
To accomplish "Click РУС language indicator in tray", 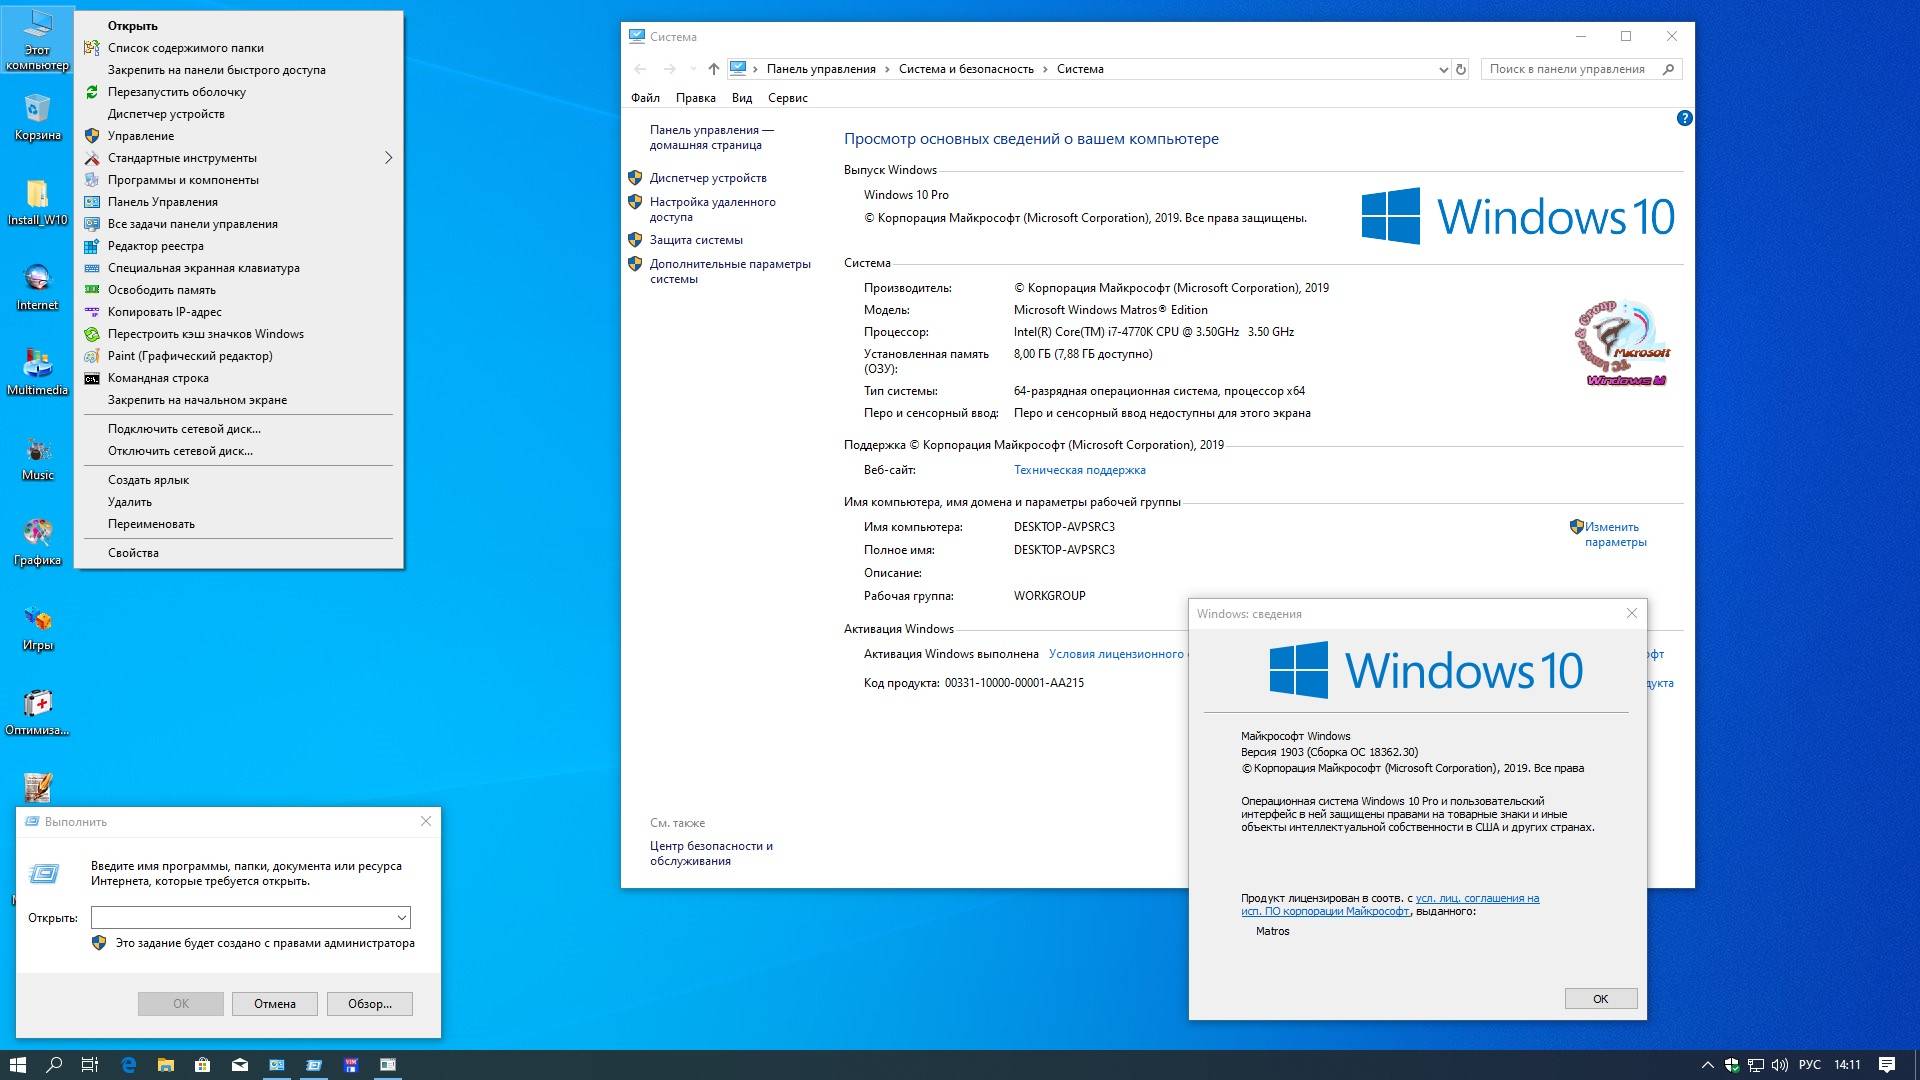I will [x=1810, y=1065].
